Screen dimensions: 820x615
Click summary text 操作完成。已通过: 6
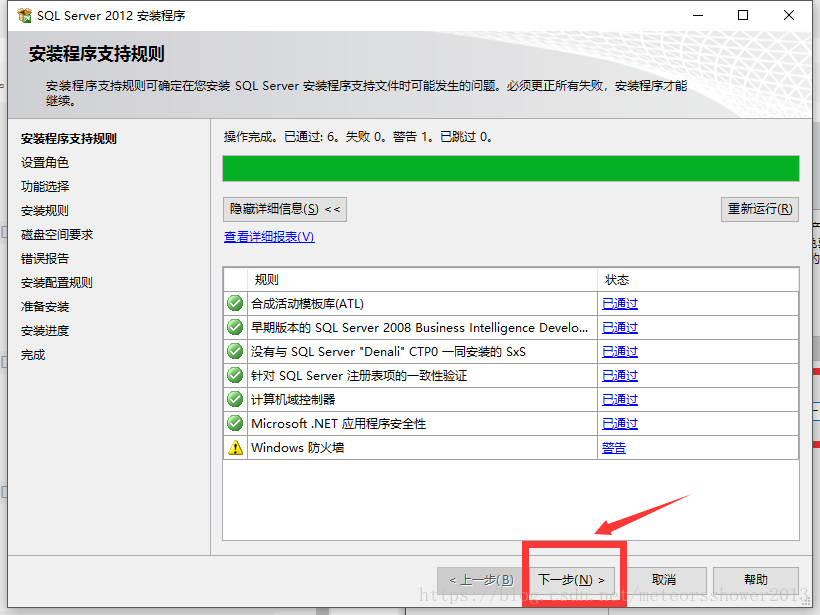point(282,137)
